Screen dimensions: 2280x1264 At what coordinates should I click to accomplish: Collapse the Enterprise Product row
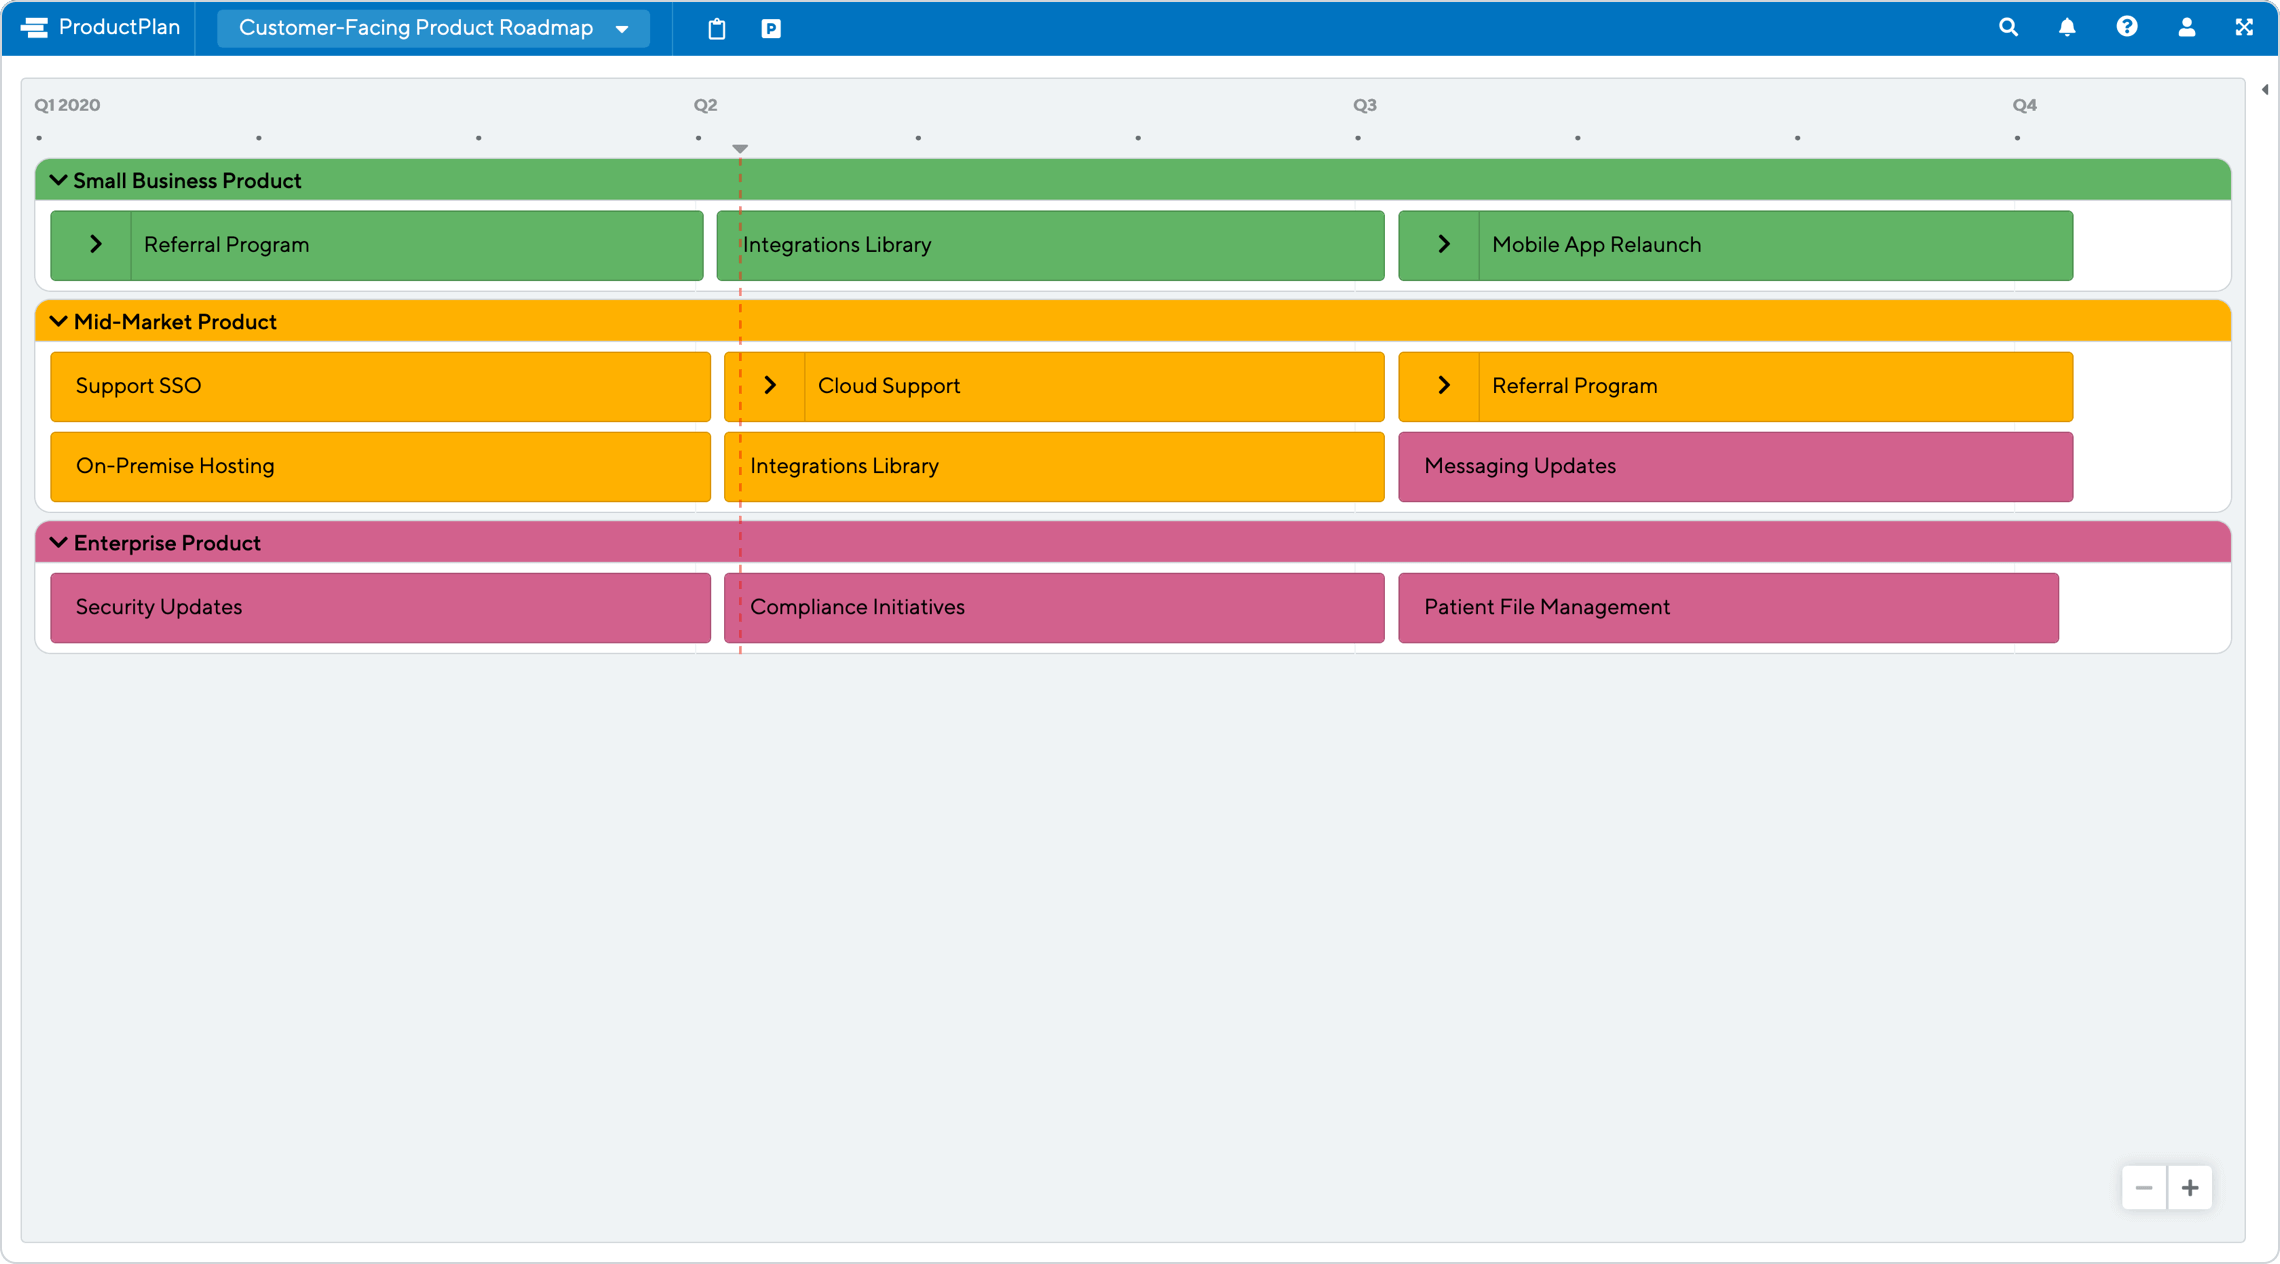point(59,542)
